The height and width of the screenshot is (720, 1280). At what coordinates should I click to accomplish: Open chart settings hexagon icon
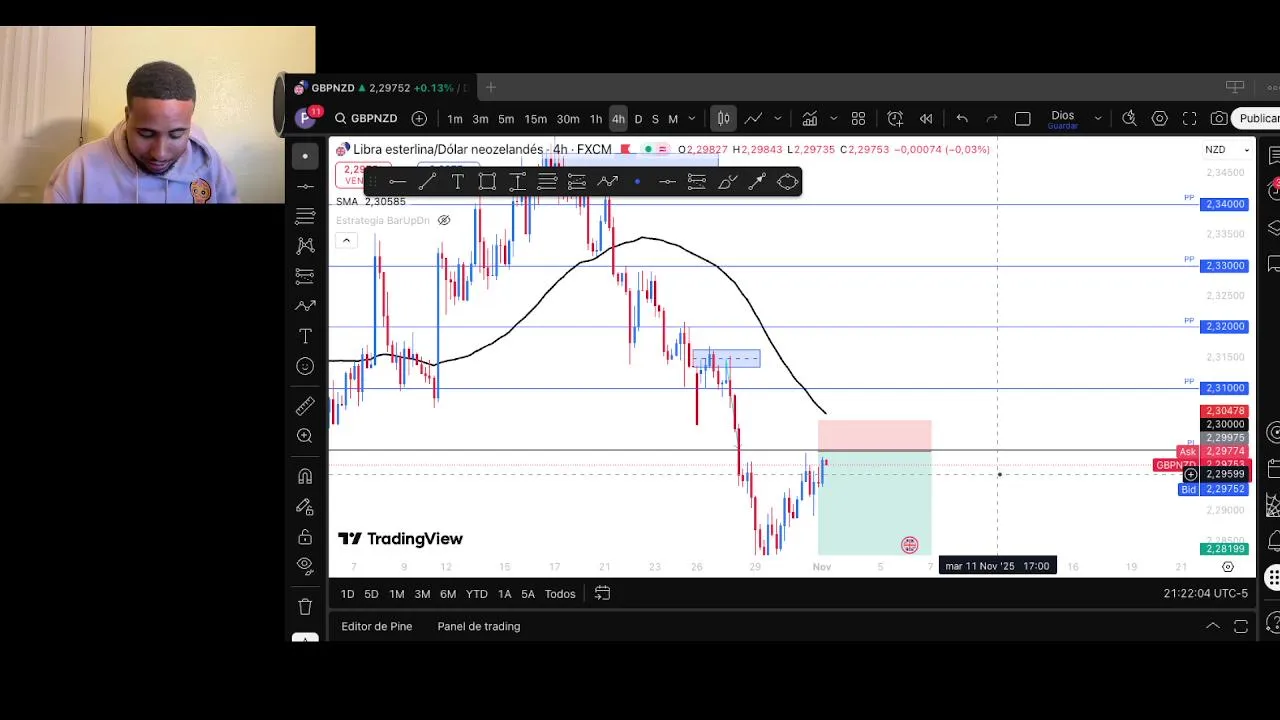[1159, 118]
